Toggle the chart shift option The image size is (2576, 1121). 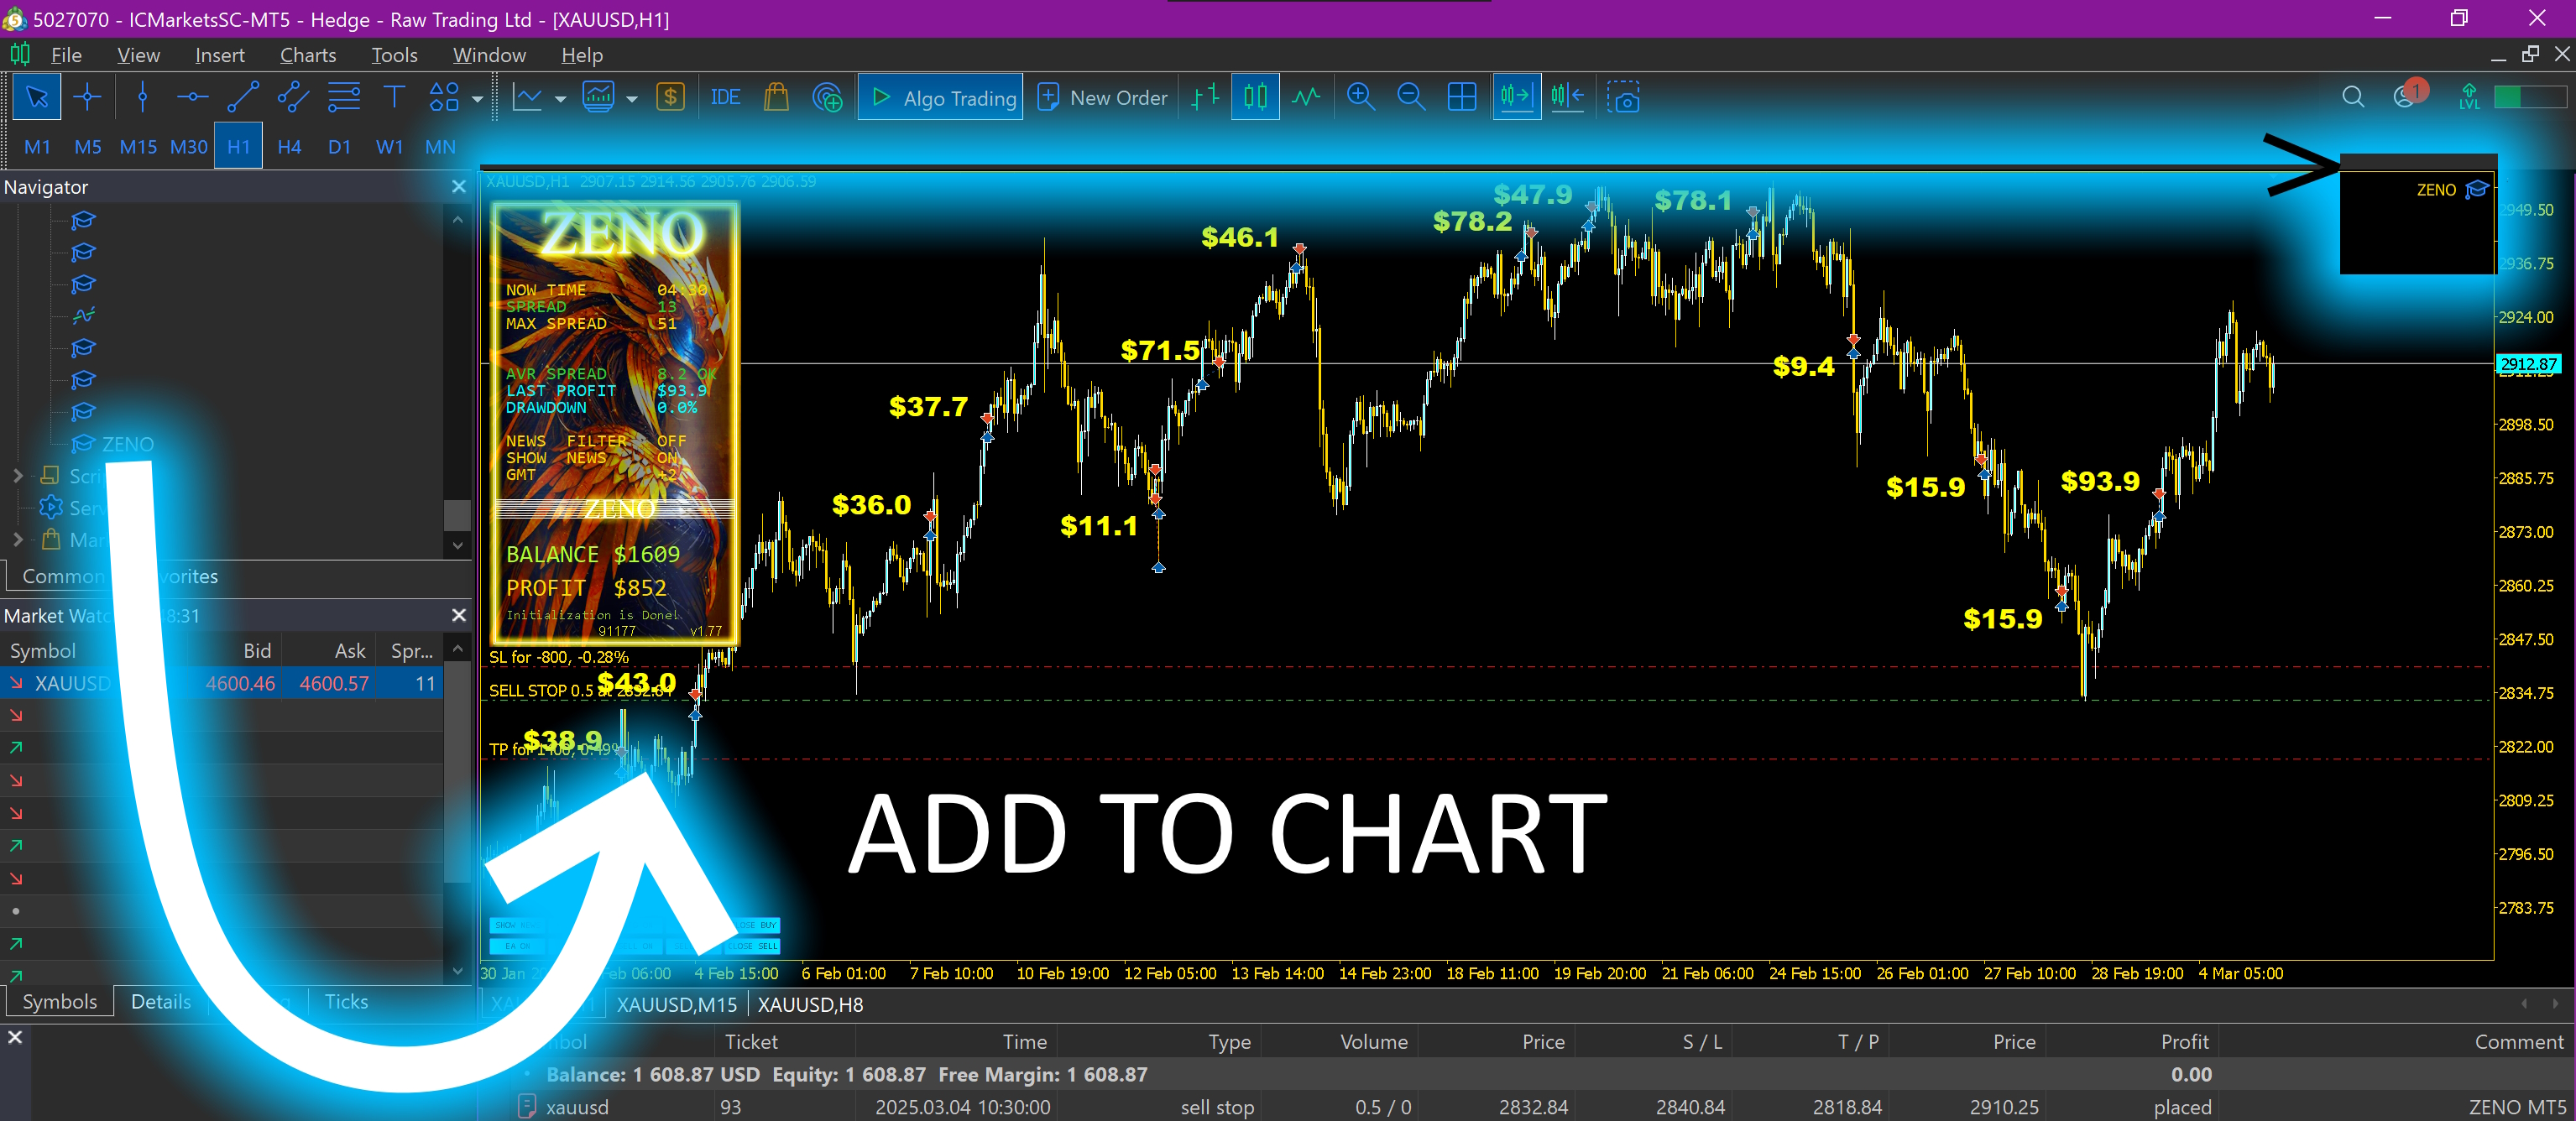1567,97
